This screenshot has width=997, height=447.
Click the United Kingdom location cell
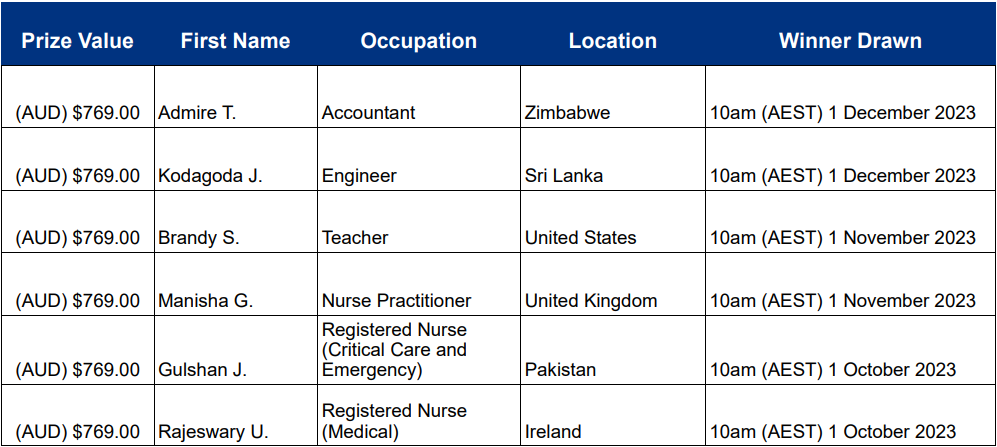click(613, 284)
